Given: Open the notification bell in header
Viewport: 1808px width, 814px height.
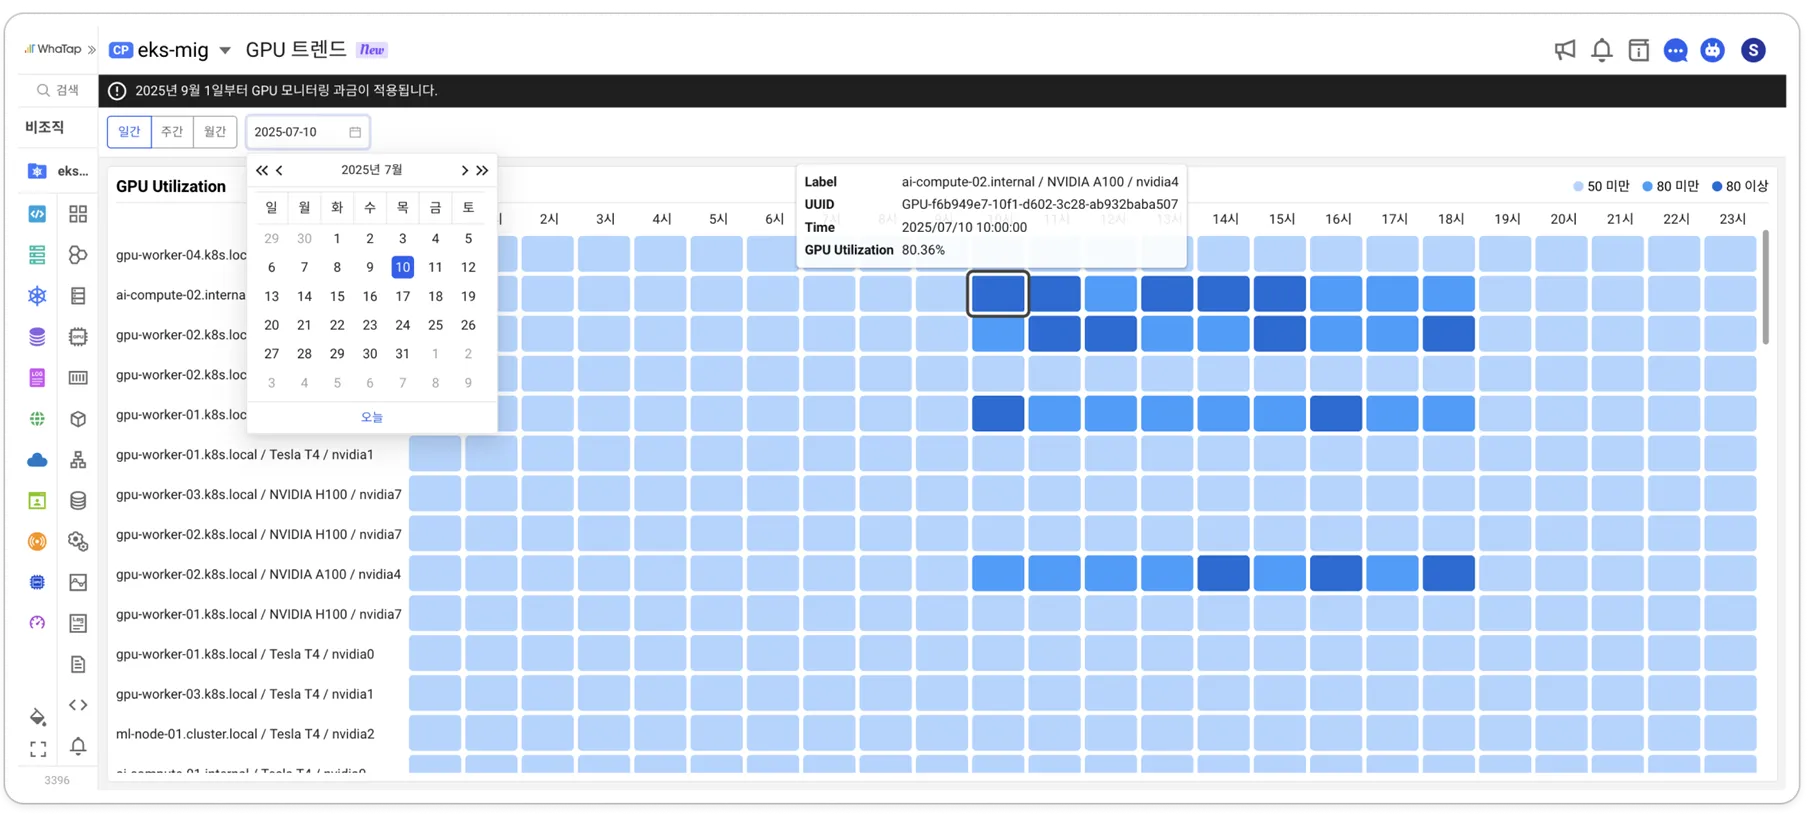Looking at the screenshot, I should pyautogui.click(x=1602, y=50).
